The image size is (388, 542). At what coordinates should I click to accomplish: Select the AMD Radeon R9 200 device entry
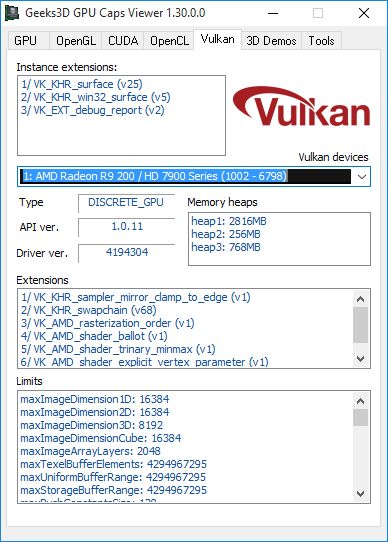pyautogui.click(x=194, y=177)
